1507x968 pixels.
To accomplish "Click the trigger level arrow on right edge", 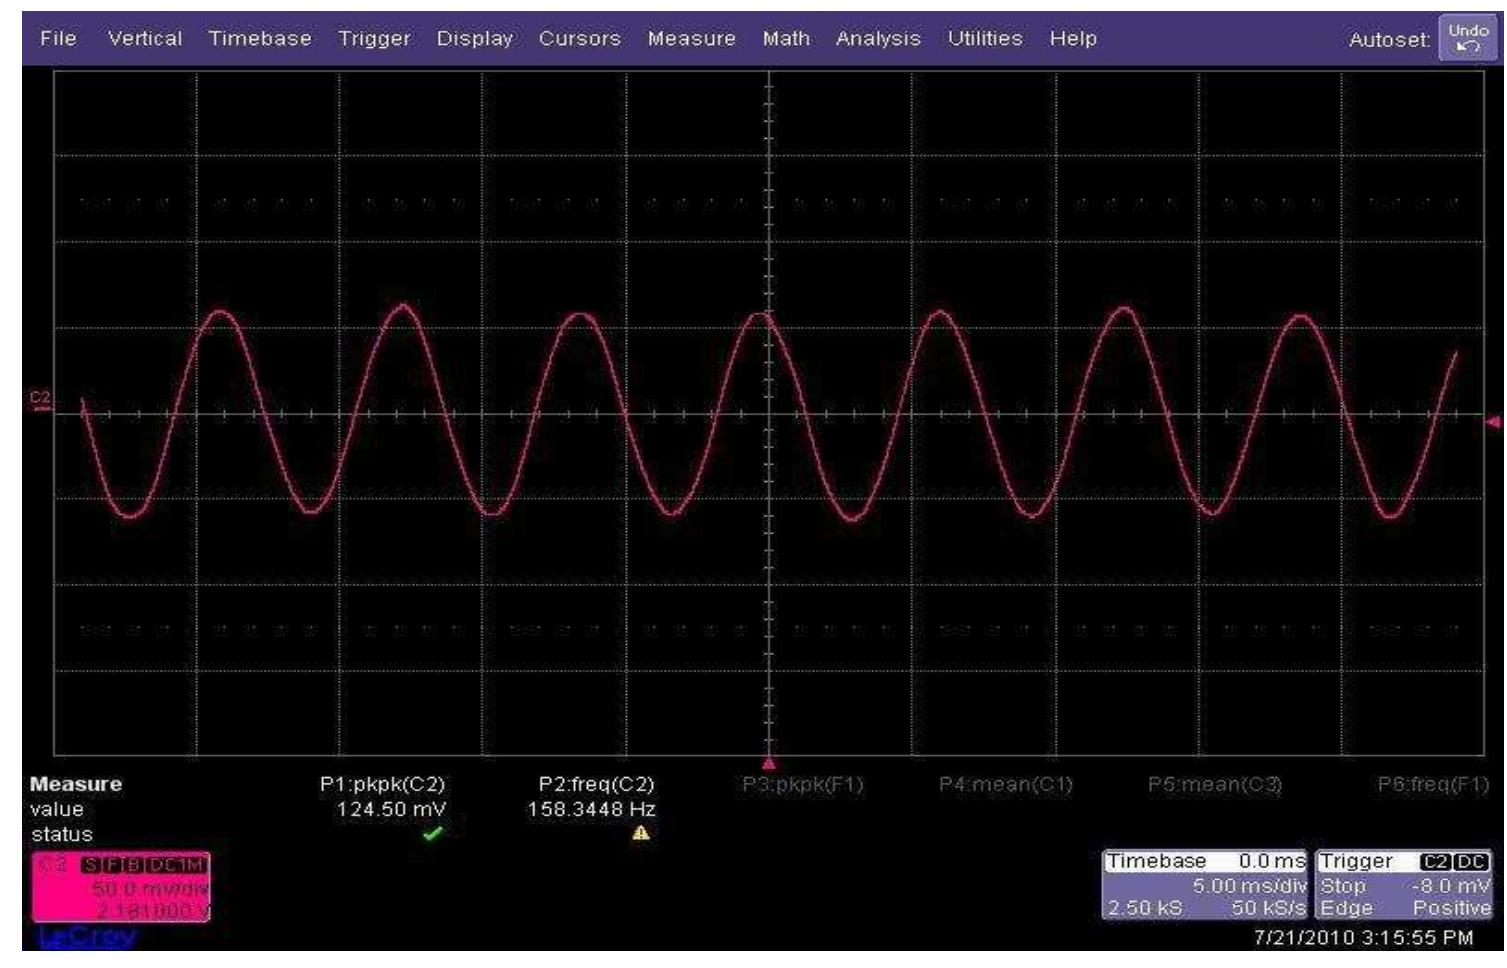I will (x=1494, y=422).
